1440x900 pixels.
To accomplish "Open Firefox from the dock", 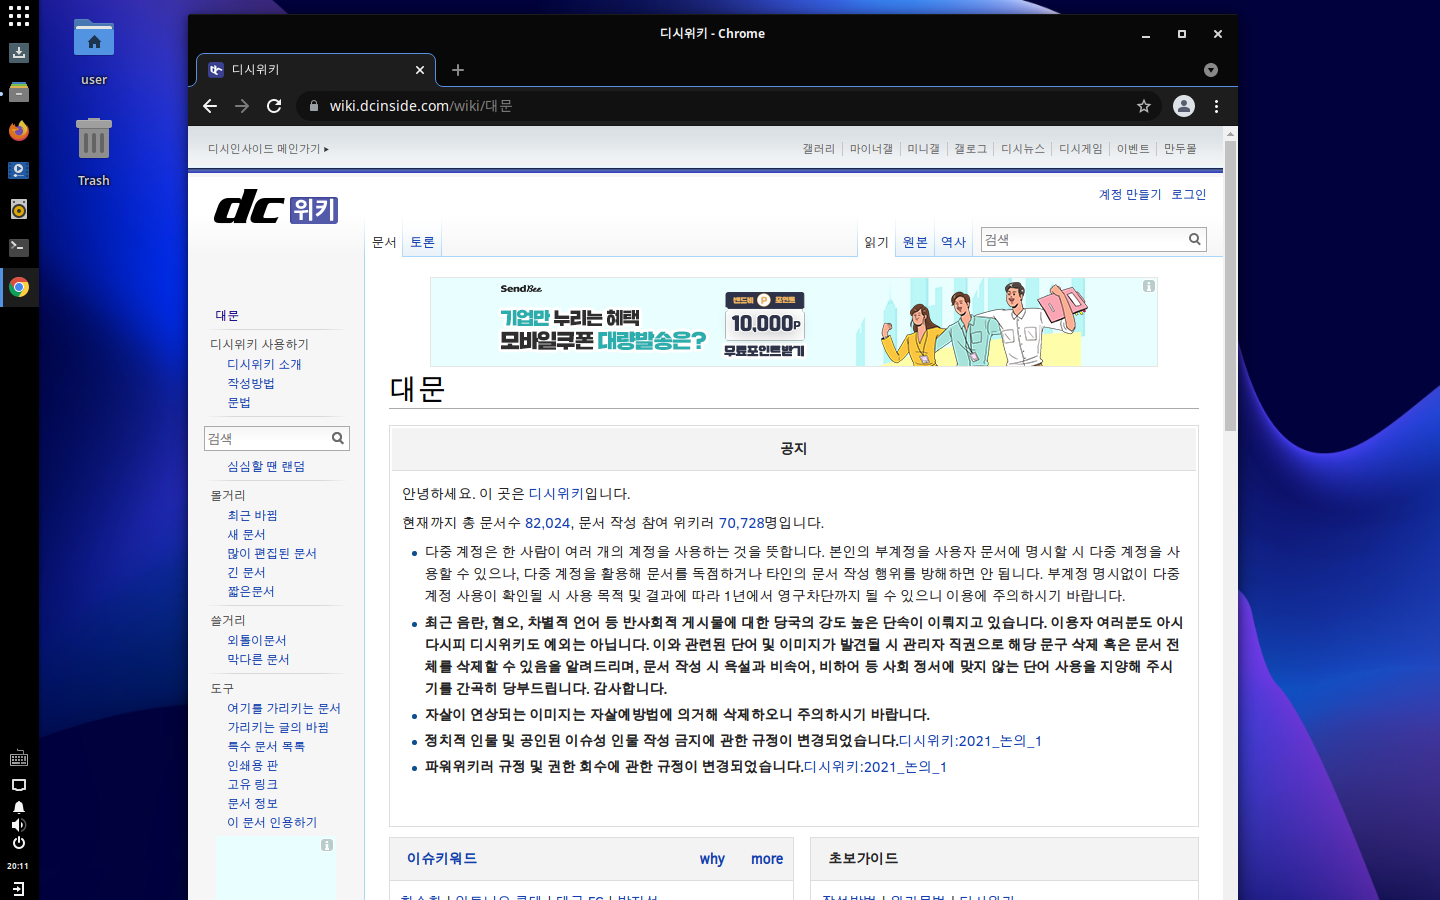I will [x=18, y=131].
